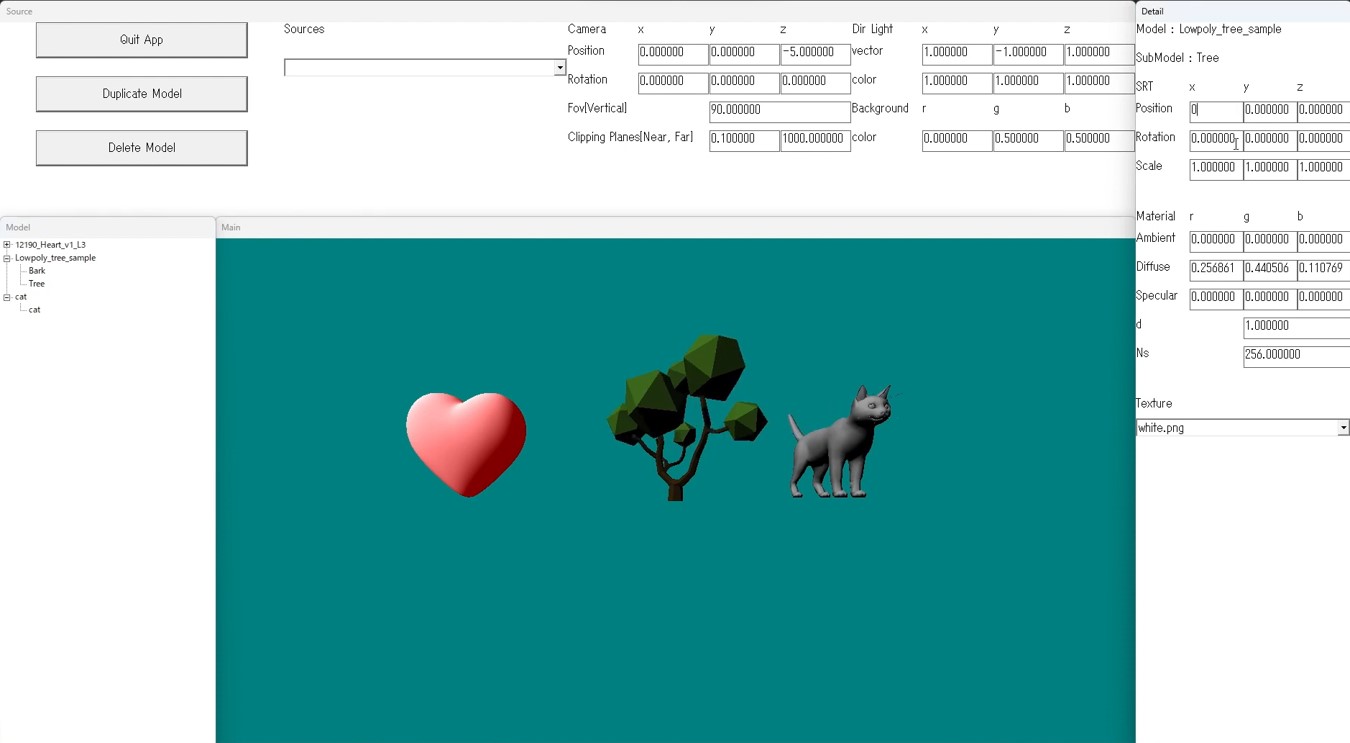Edit Diffuse g field 0.440506

pyautogui.click(x=1270, y=270)
